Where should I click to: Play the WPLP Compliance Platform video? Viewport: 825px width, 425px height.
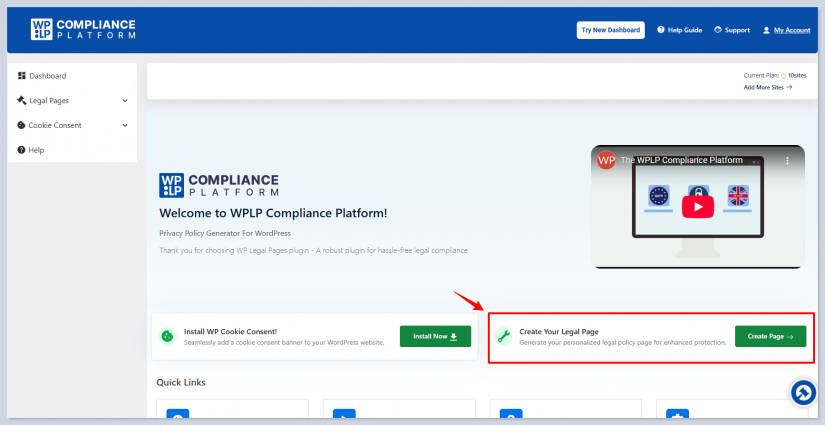coord(697,206)
